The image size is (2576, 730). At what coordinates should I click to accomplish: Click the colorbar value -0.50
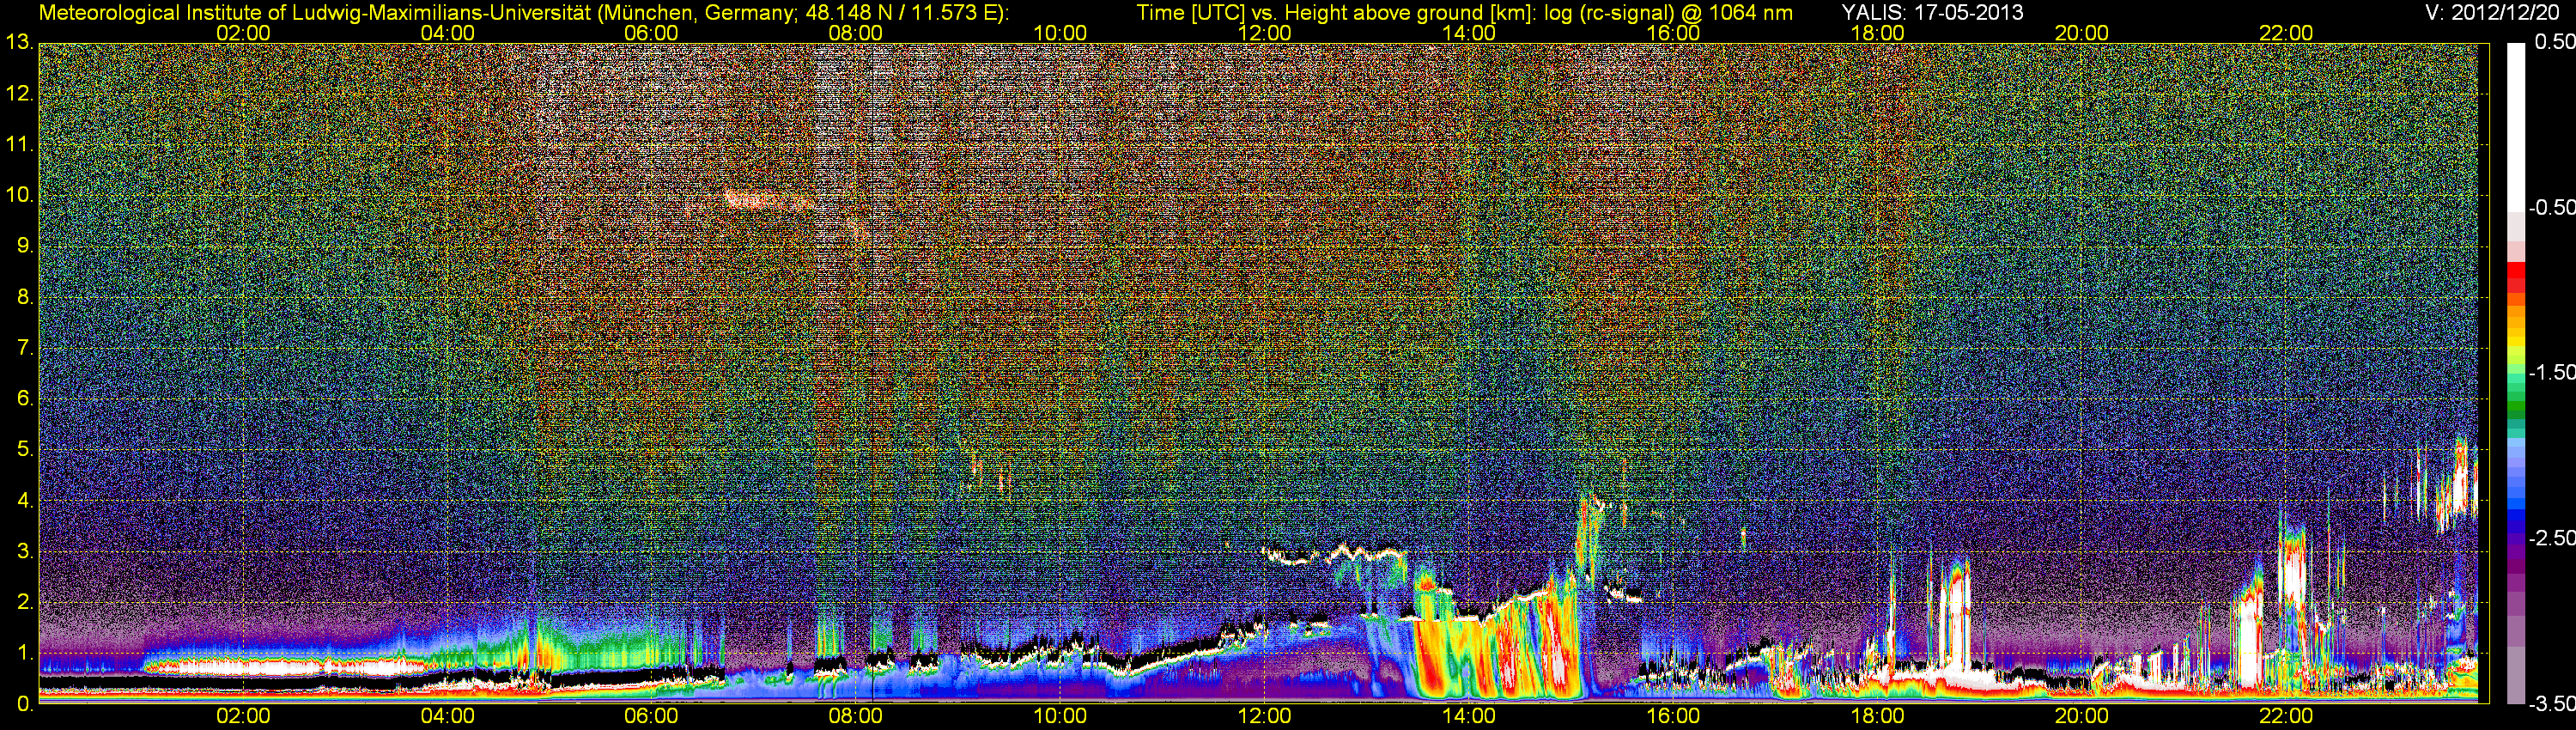coord(2552,207)
